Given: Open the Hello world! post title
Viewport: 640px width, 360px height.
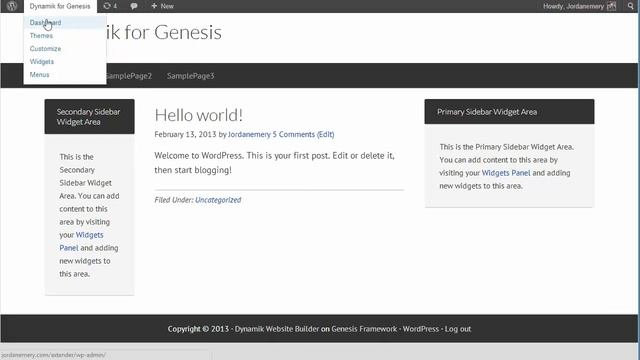Looking at the screenshot, I should [198, 115].
